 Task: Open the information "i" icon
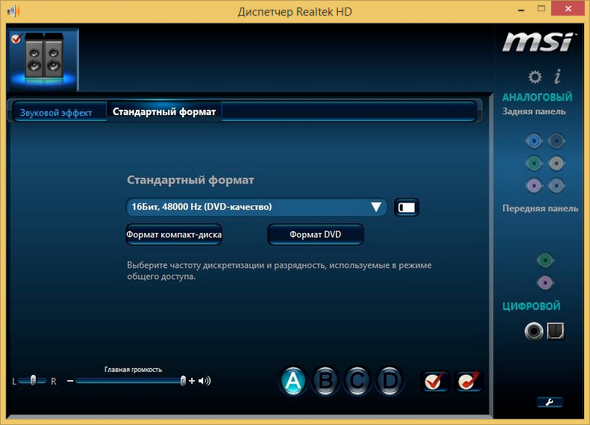coord(558,76)
